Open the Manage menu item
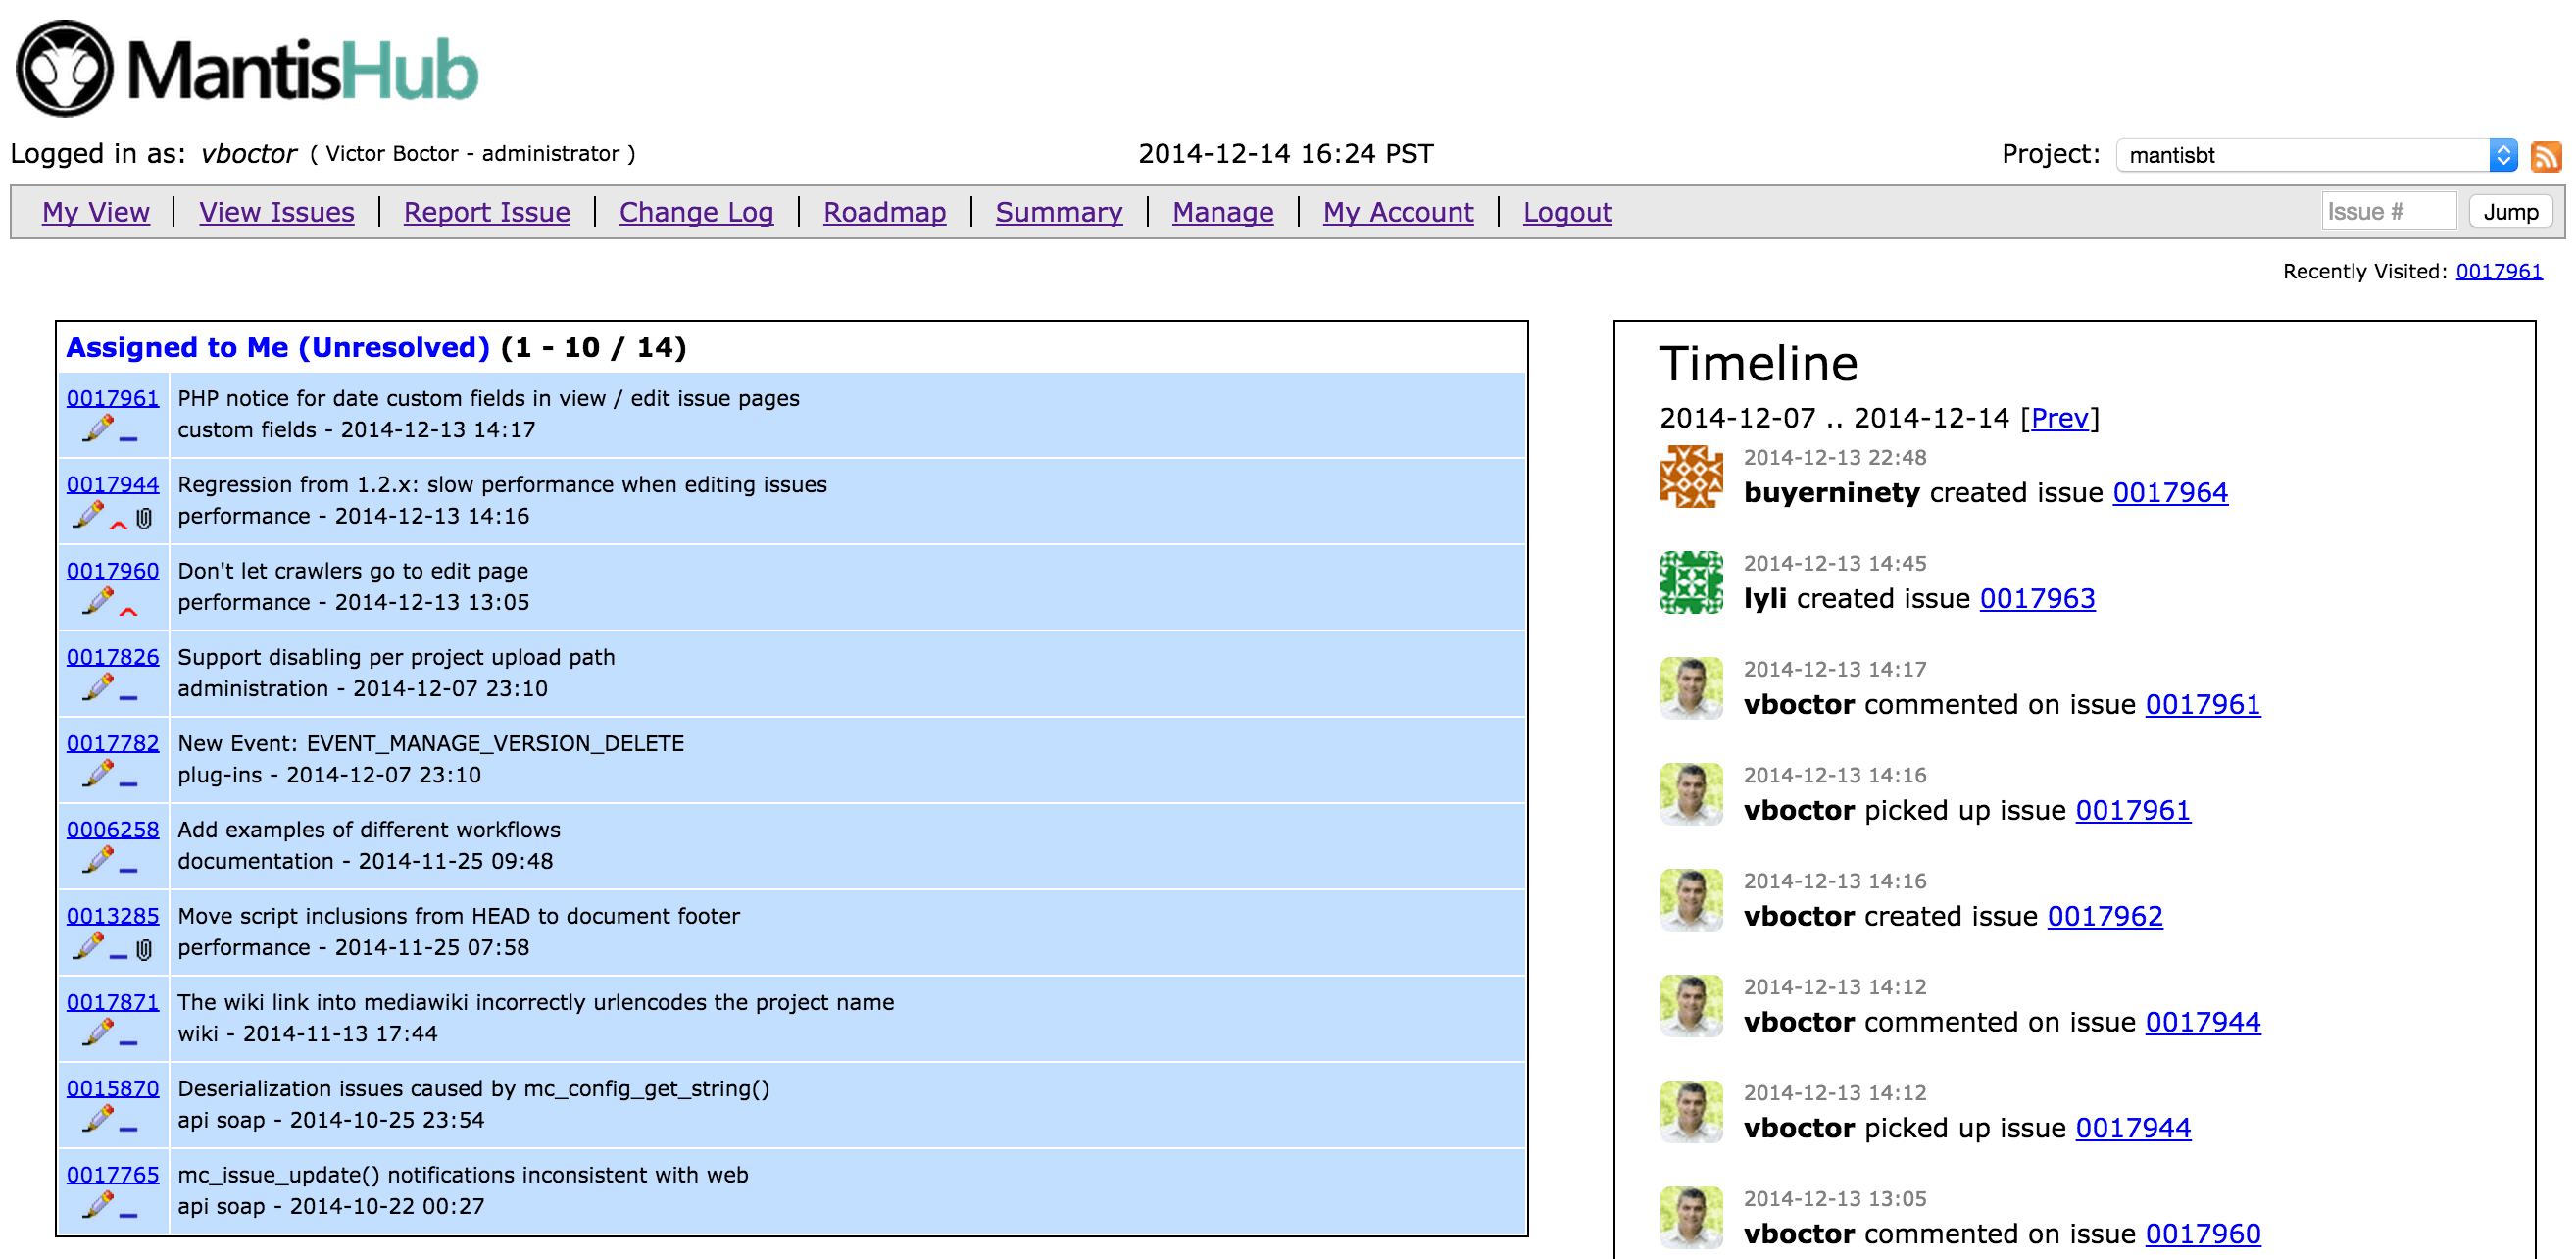The image size is (2576, 1259). (x=1223, y=212)
